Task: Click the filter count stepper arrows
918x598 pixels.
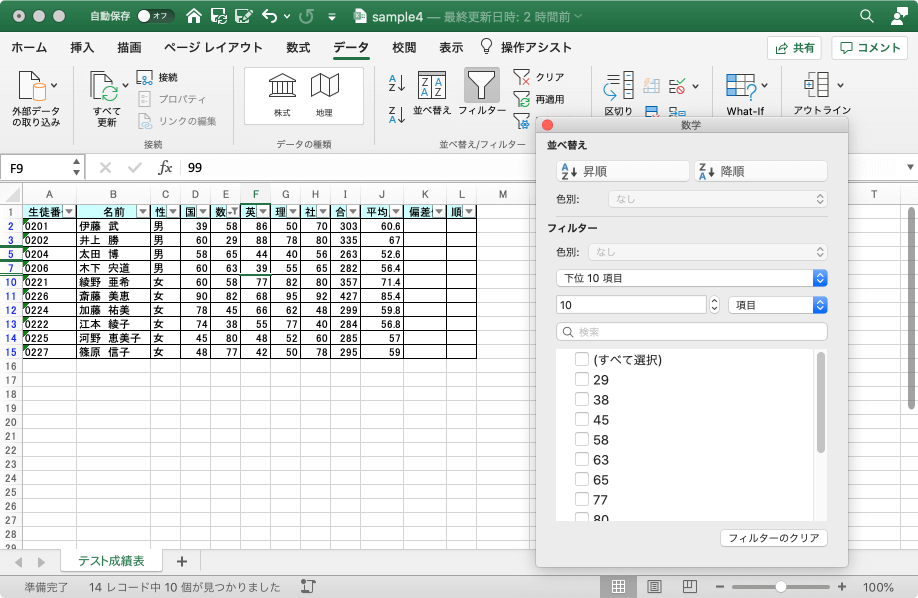Action: click(714, 305)
